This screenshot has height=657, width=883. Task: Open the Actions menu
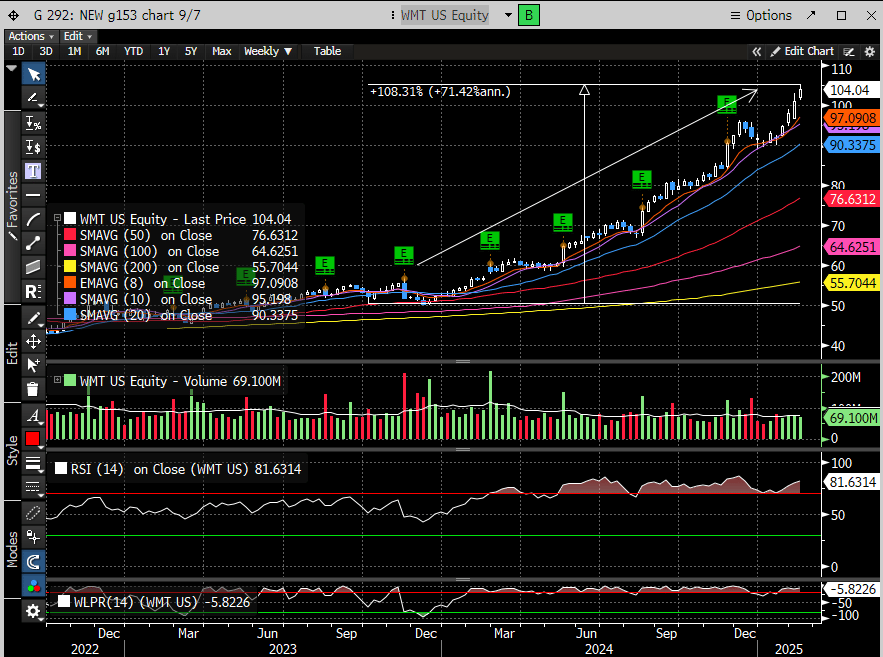point(30,36)
